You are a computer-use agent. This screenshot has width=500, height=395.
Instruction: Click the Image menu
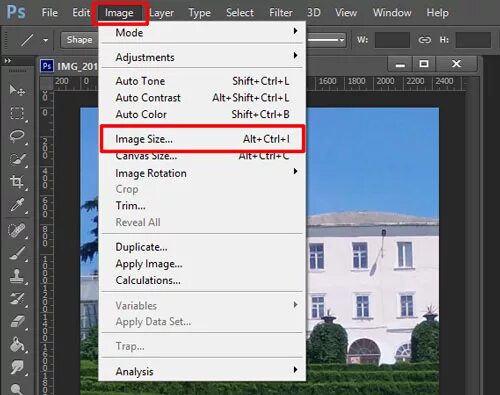(x=119, y=13)
